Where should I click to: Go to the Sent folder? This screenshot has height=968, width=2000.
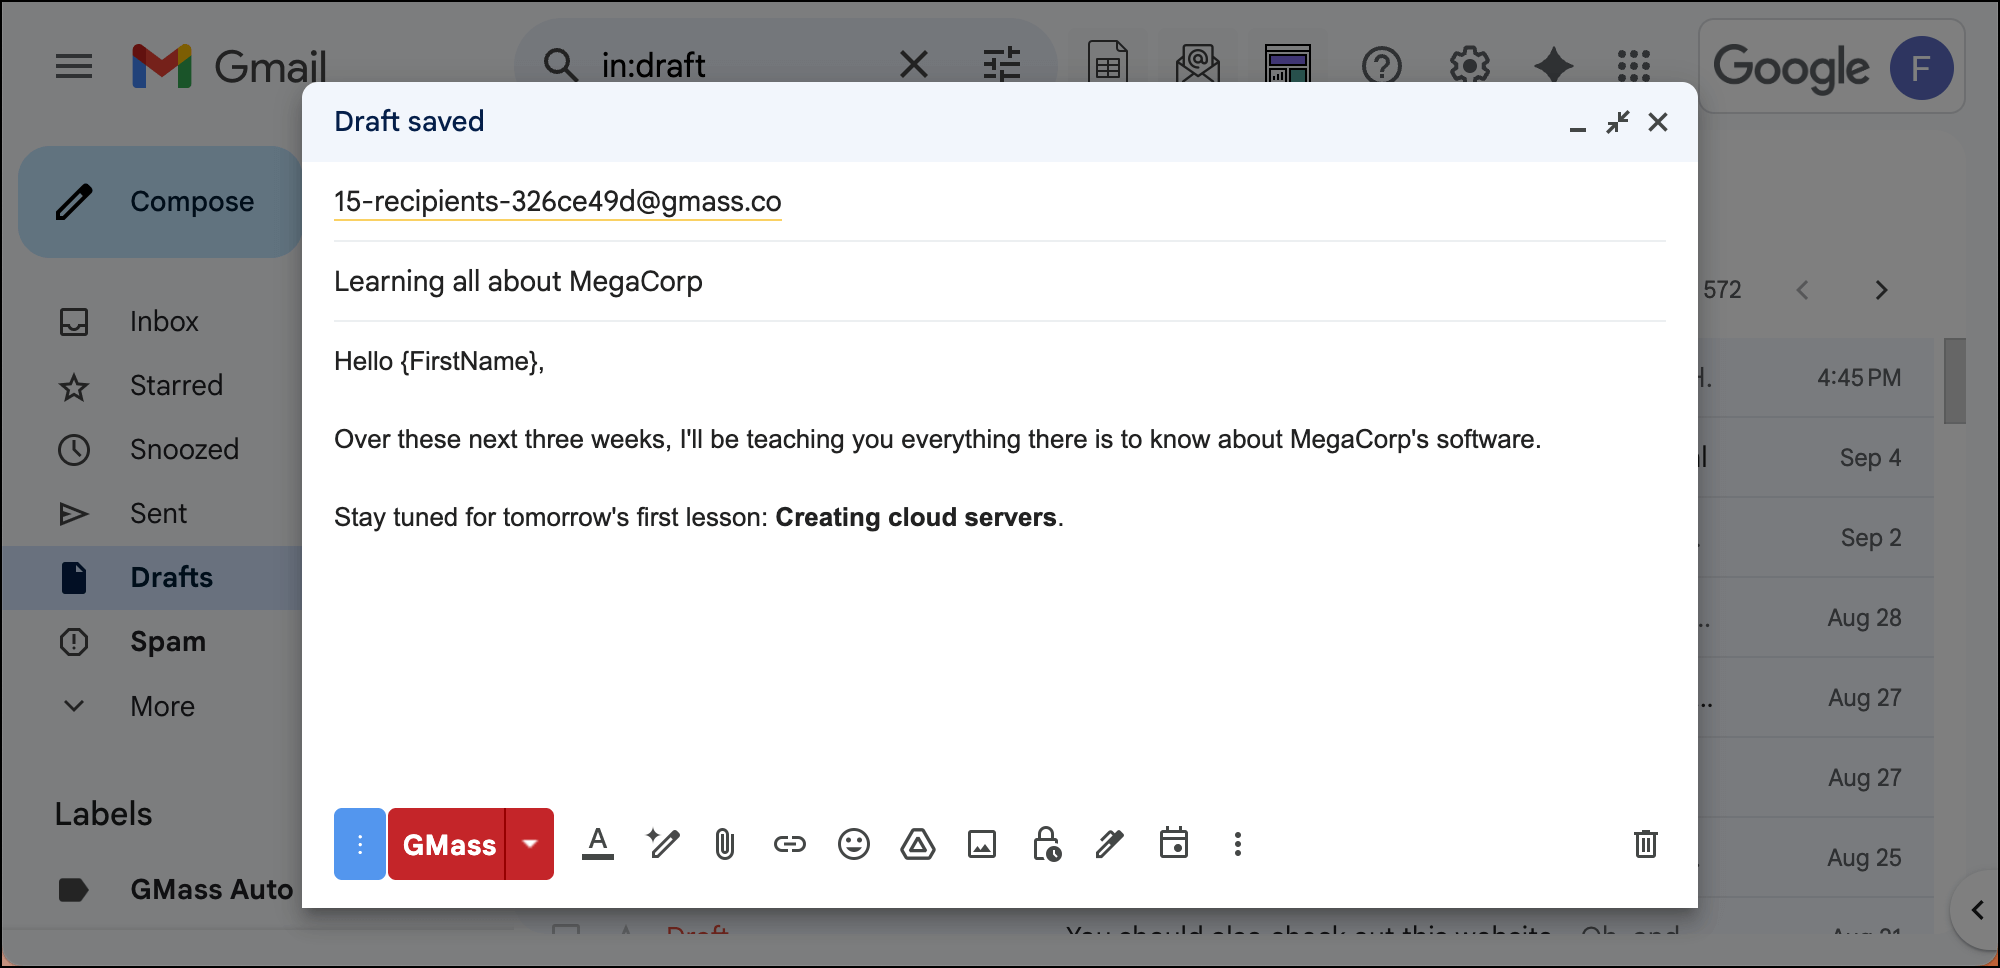coord(158,514)
